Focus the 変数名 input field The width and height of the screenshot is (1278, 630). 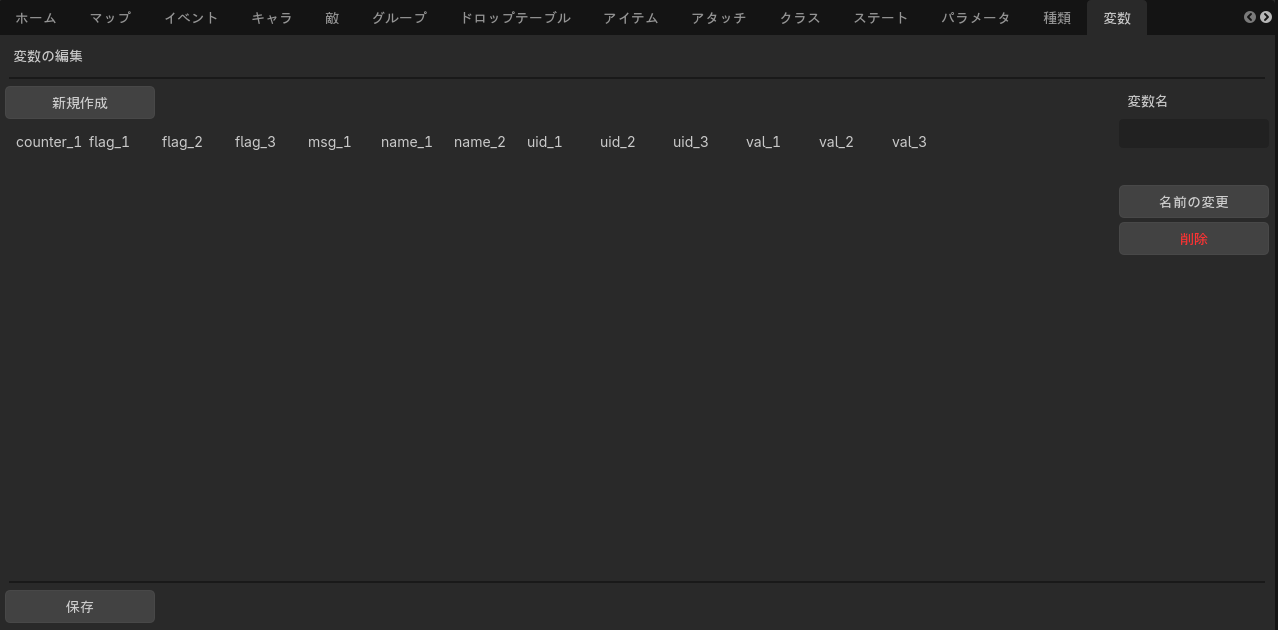pos(1194,133)
